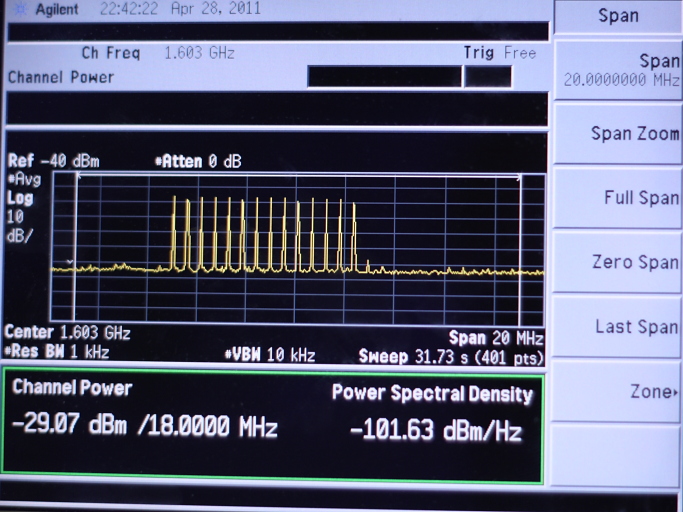
Task: Activate the Zero Span softkey
Action: (617, 262)
